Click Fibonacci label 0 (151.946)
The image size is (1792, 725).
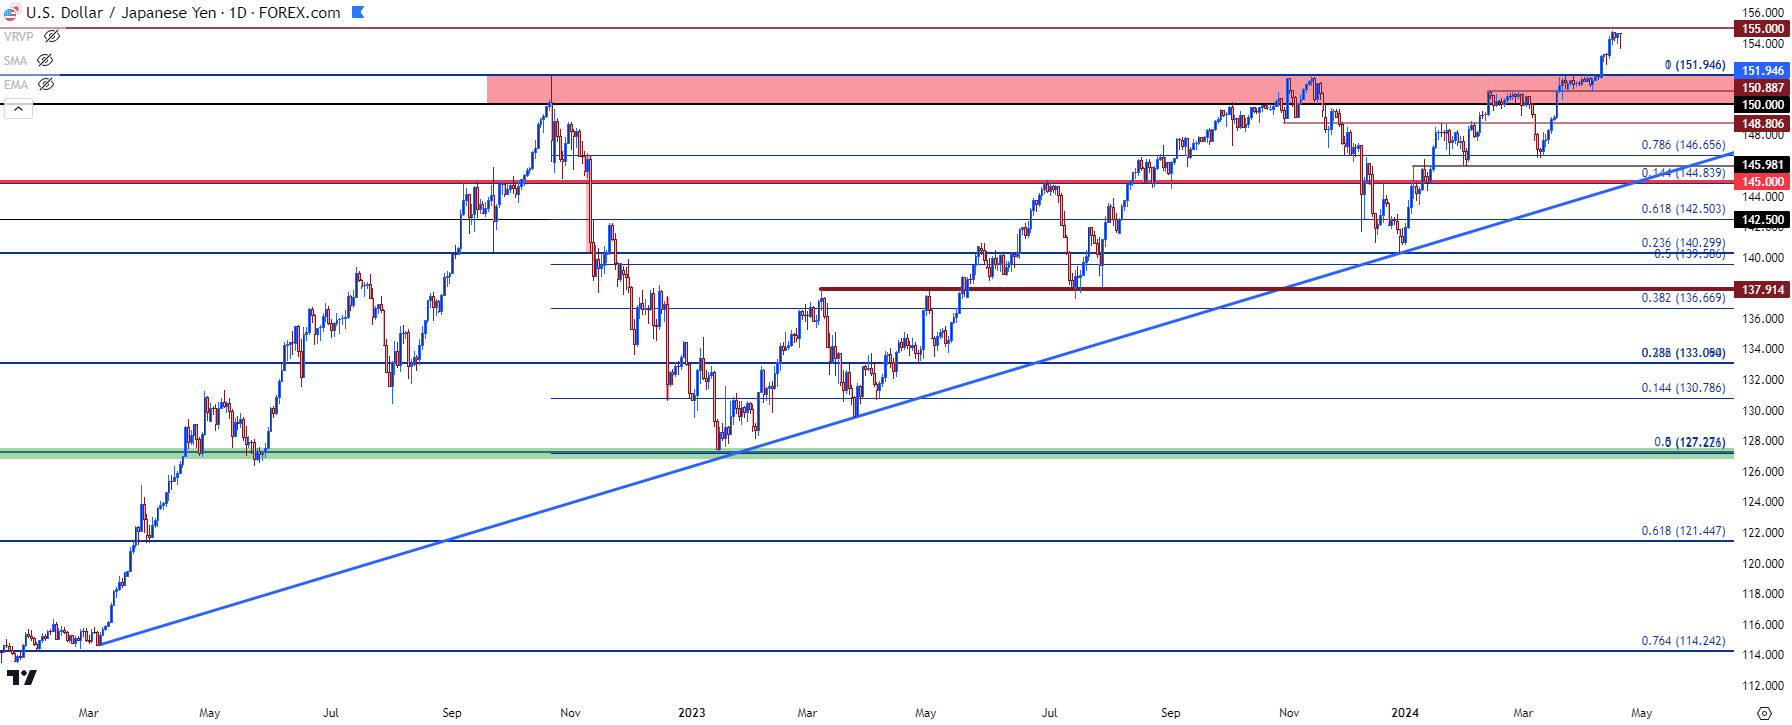[1695, 65]
